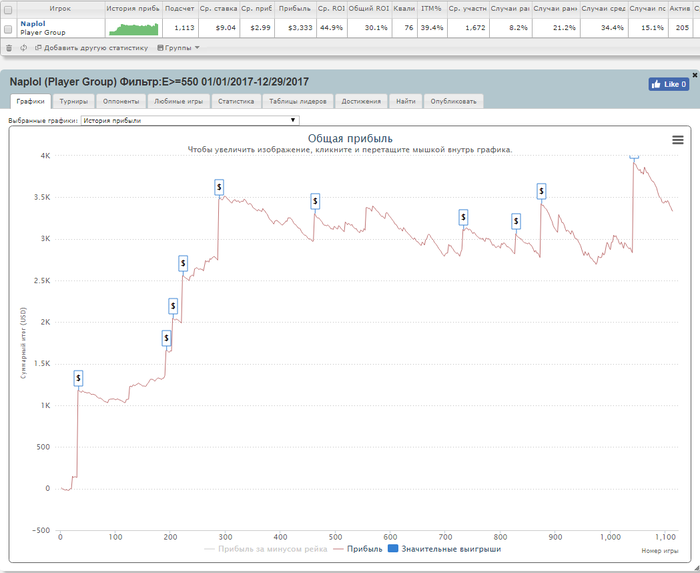700x573 pixels.
Task: Tick the checkbox in the Naplol row
Action: pyautogui.click(x=8, y=29)
